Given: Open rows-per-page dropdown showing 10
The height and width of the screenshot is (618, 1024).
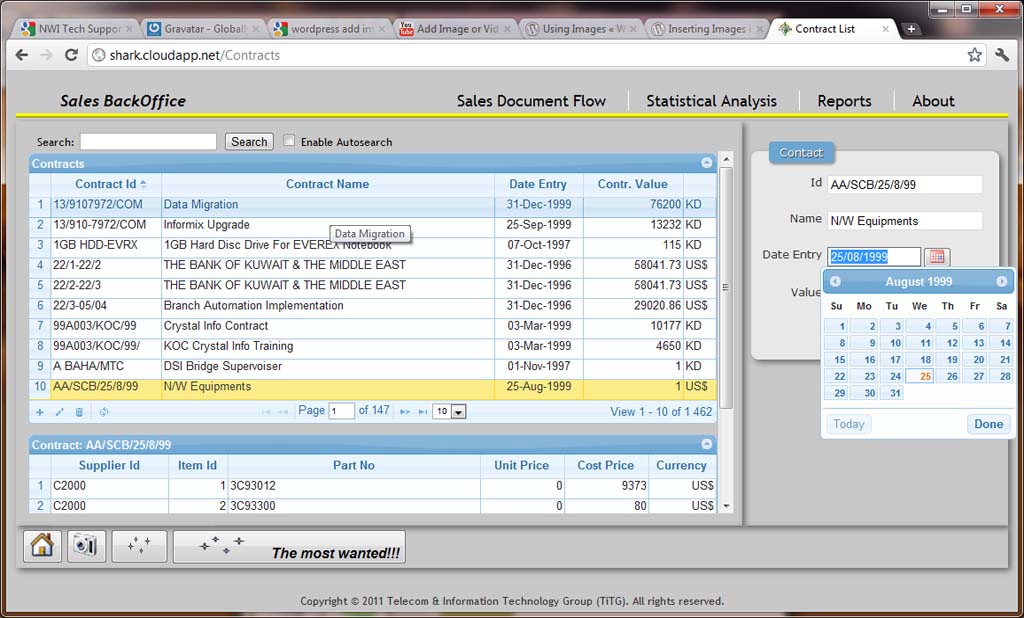Looking at the screenshot, I should pos(450,411).
